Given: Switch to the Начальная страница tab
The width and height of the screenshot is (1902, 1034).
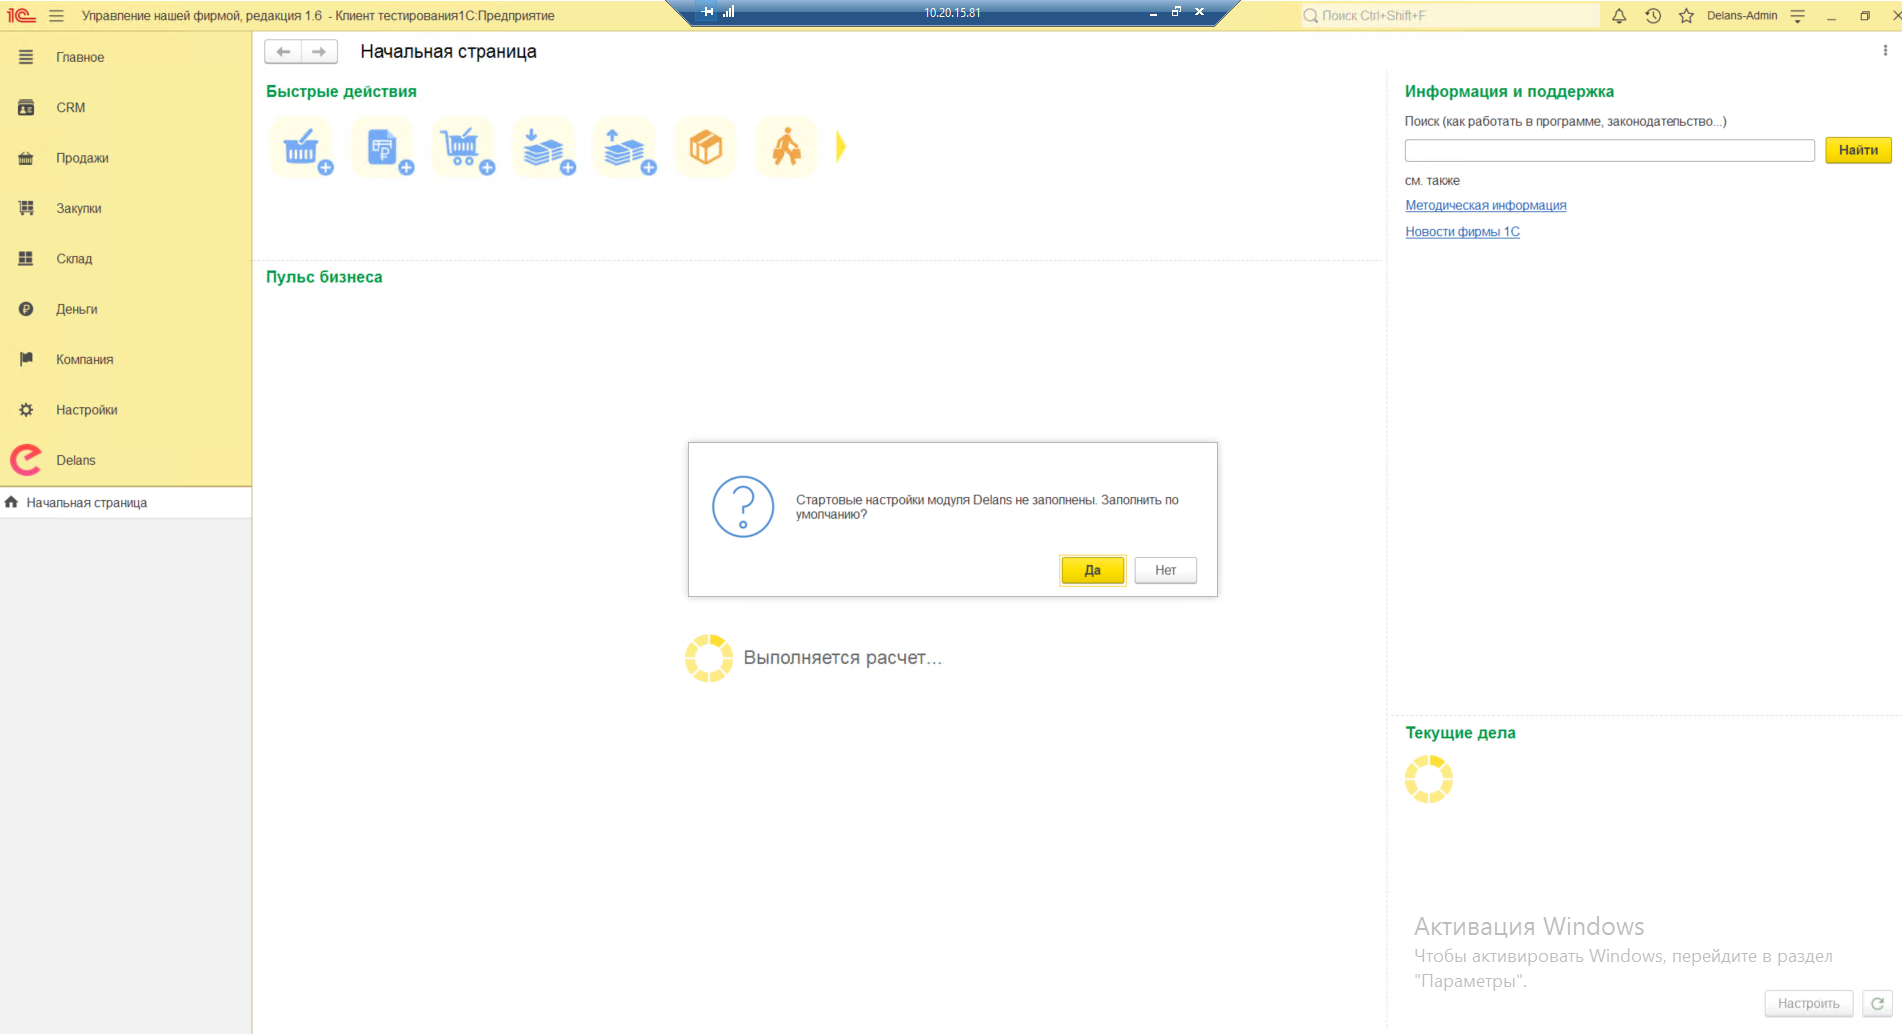Looking at the screenshot, I should pyautogui.click(x=126, y=502).
